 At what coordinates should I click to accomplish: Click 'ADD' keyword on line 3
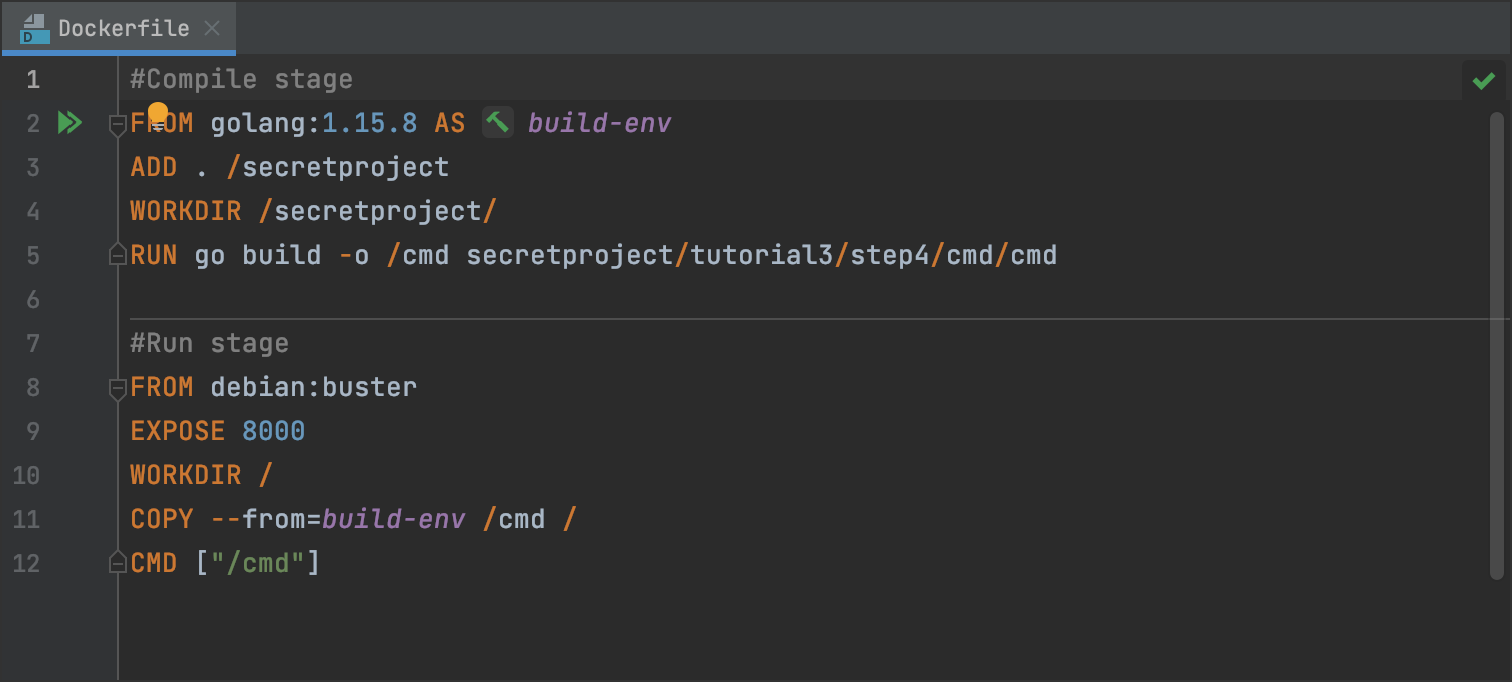click(x=154, y=167)
